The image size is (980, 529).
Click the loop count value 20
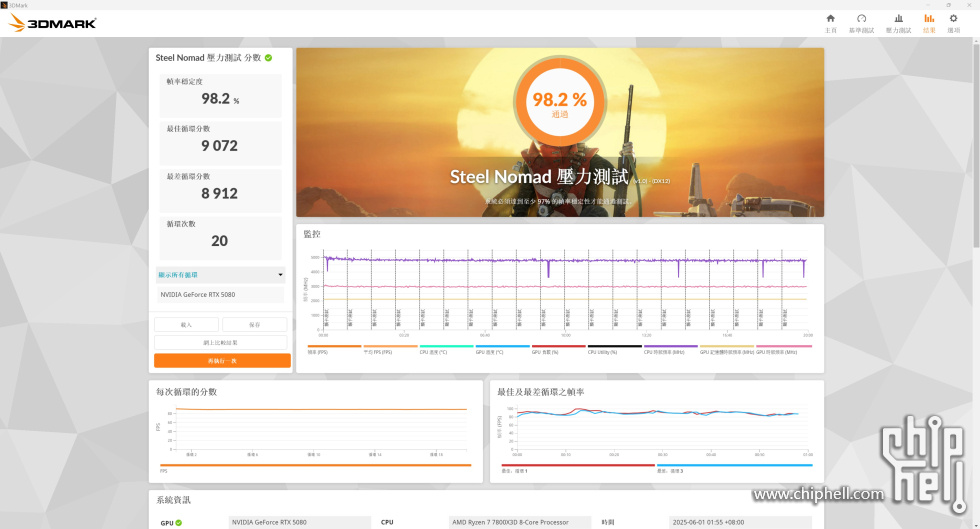pyautogui.click(x=219, y=241)
